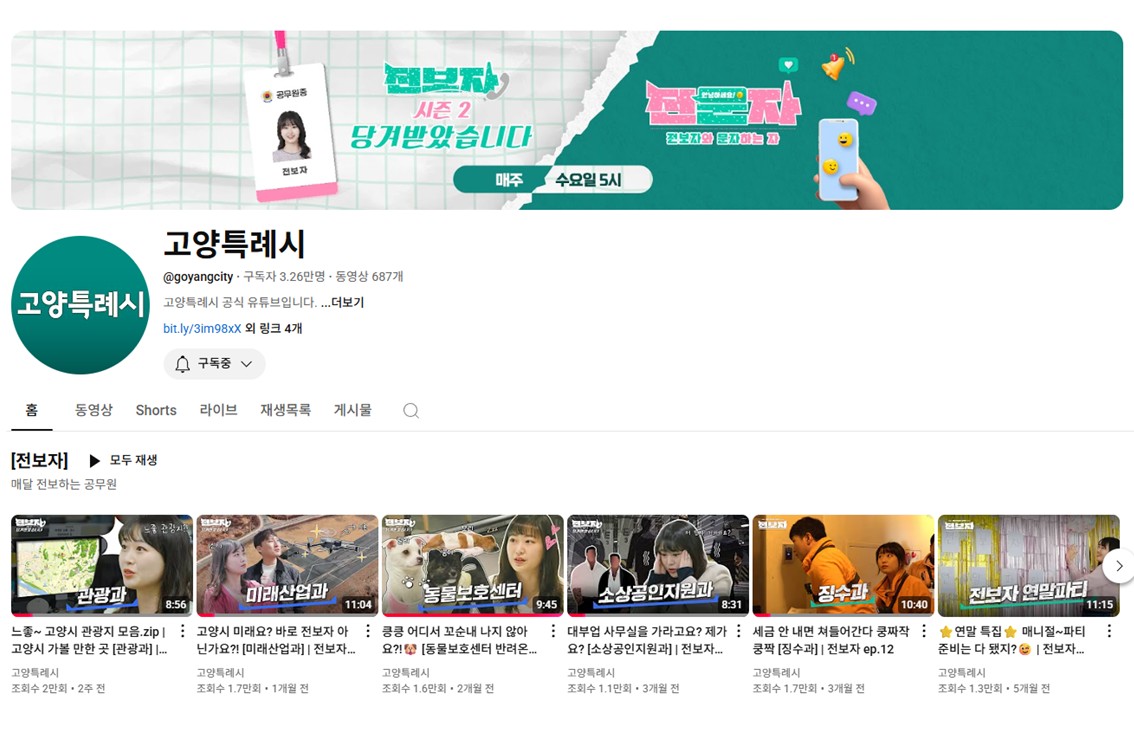Switch to the Shorts tab

pyautogui.click(x=156, y=410)
